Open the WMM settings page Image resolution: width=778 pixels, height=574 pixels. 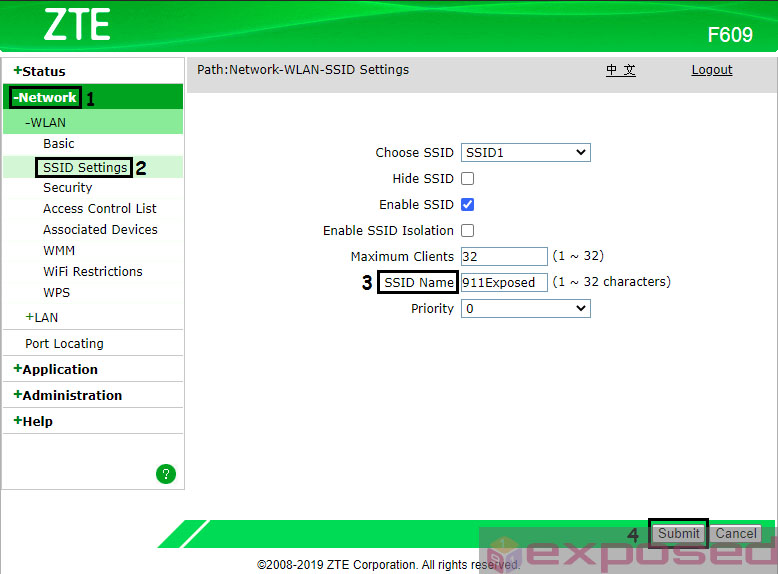coord(59,251)
